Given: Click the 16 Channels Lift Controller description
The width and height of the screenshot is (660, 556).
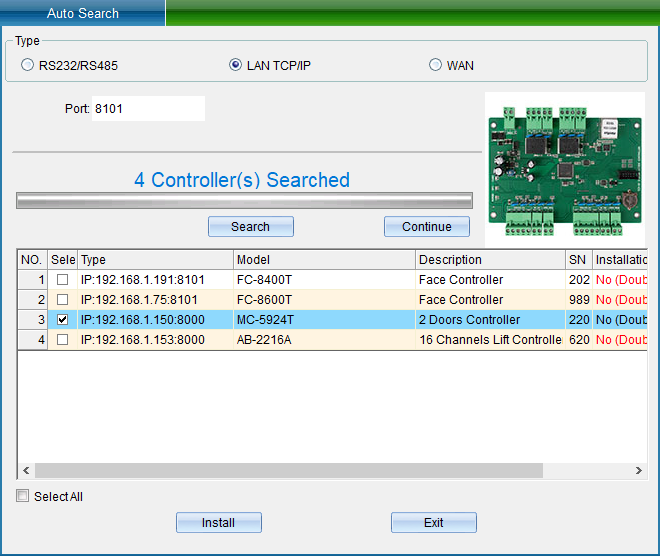Looking at the screenshot, I should pos(490,340).
